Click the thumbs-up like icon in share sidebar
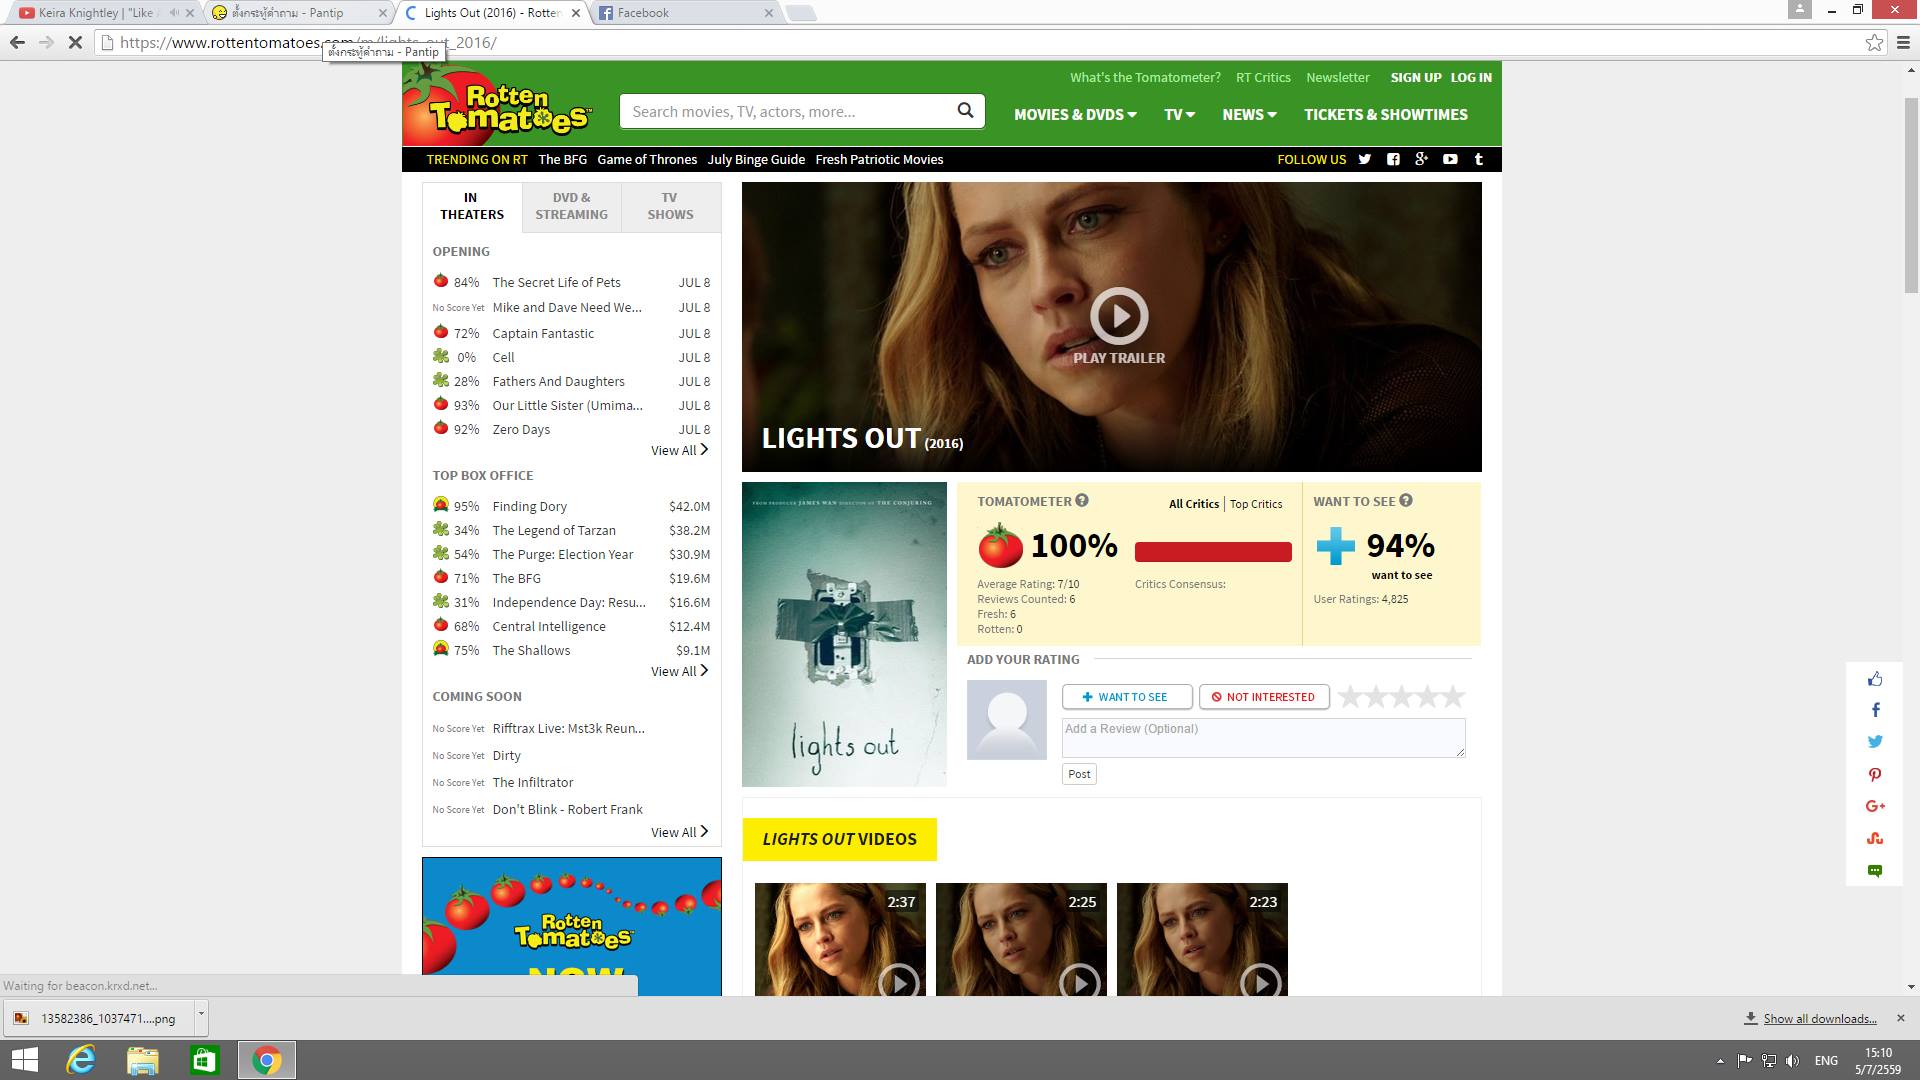Screen dimensions: 1920x1080 [1875, 679]
